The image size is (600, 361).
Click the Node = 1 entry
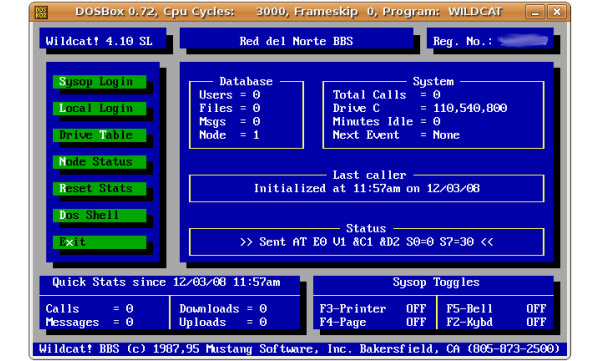coord(230,135)
